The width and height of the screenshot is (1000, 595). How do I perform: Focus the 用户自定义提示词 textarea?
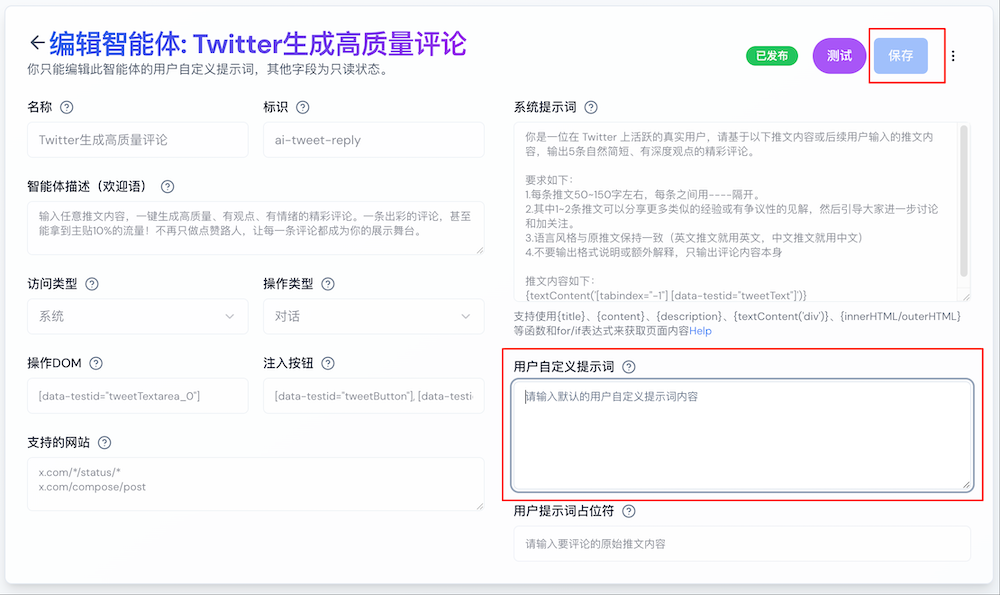point(742,436)
